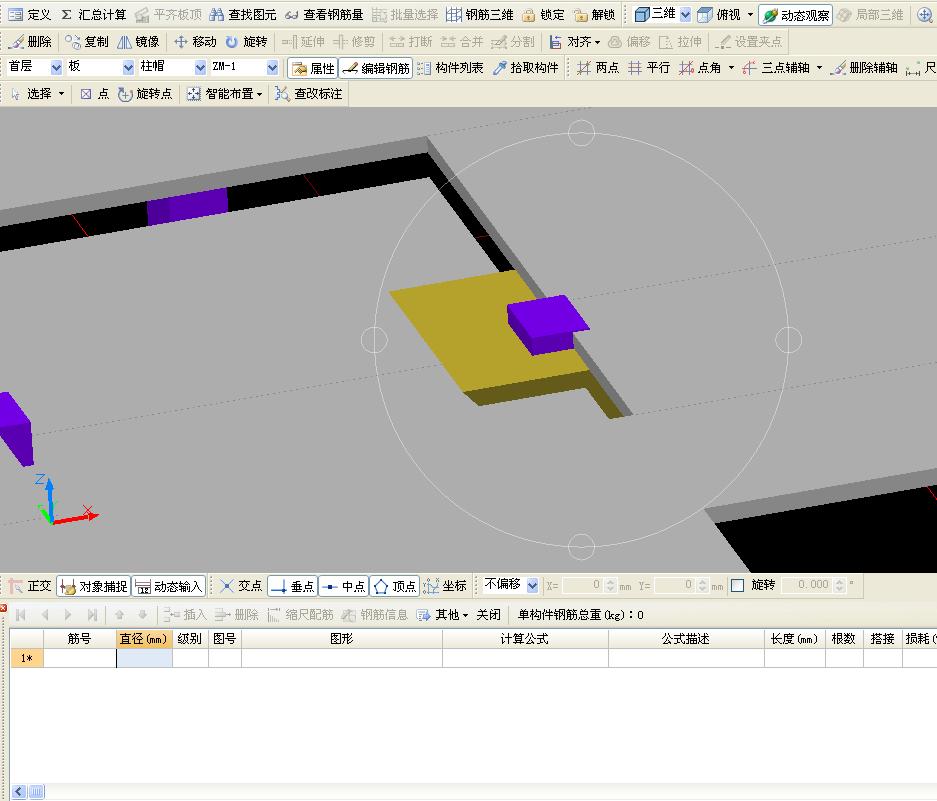Click the 筋号 column header
This screenshot has height=801, width=937.
tap(79, 639)
